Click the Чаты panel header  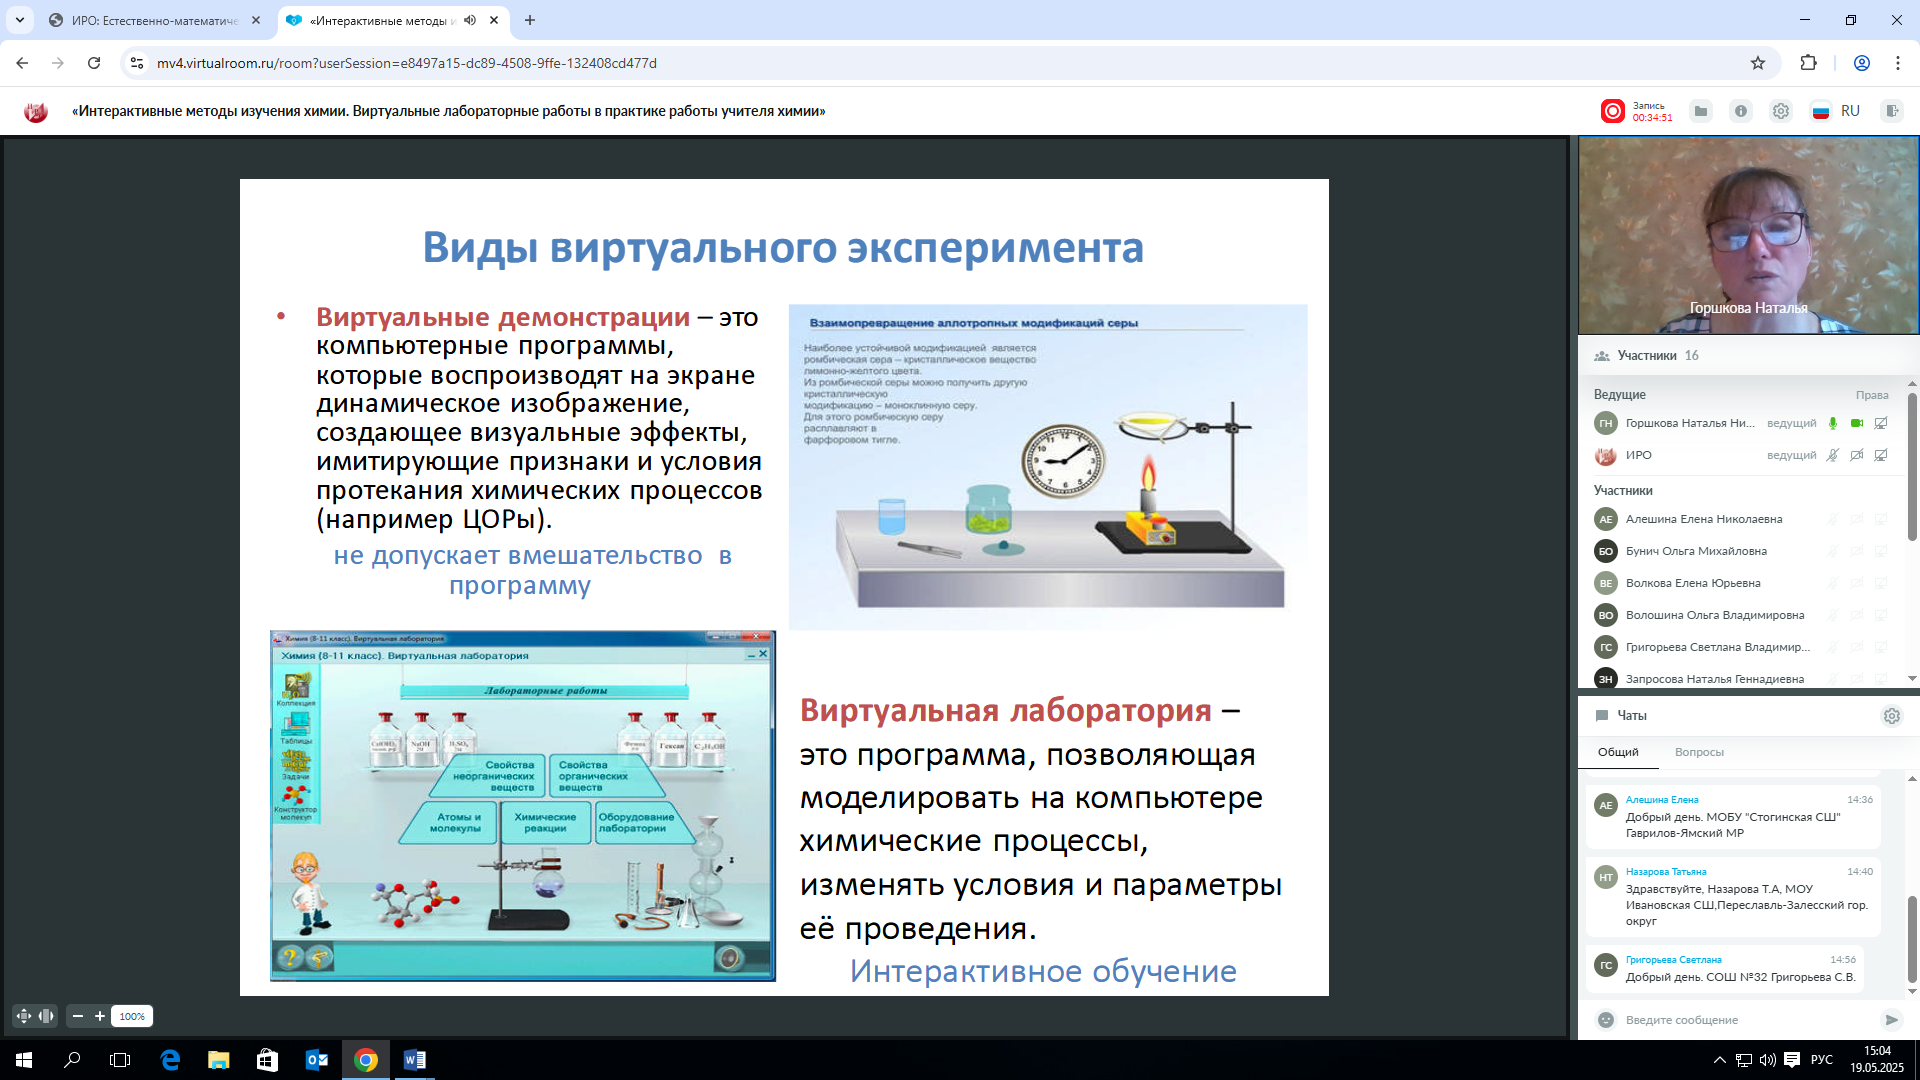1632,715
